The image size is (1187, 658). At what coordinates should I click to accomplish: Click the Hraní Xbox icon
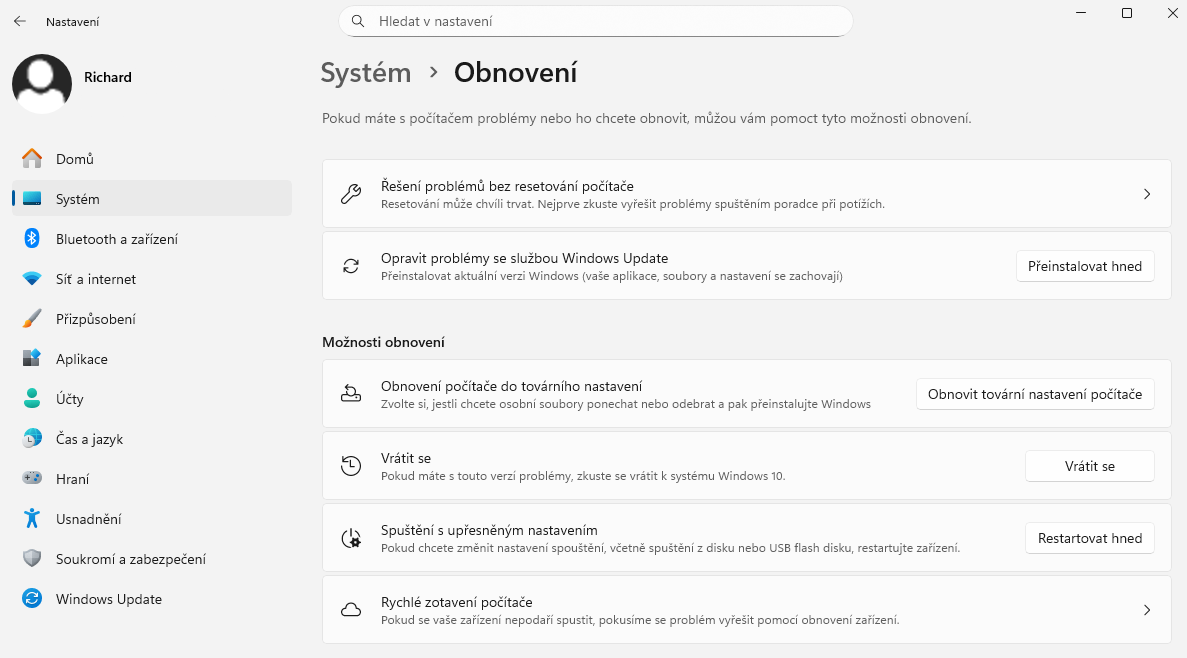pos(29,479)
